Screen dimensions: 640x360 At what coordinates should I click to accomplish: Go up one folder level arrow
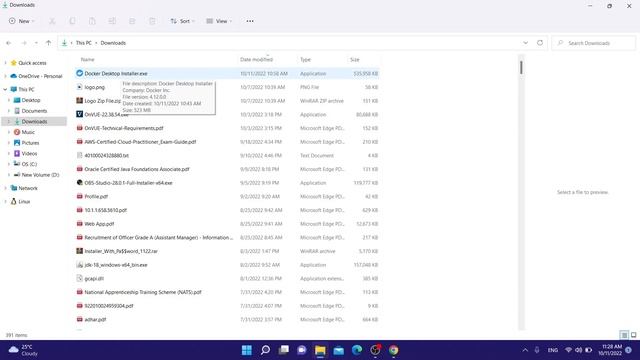click(49, 43)
